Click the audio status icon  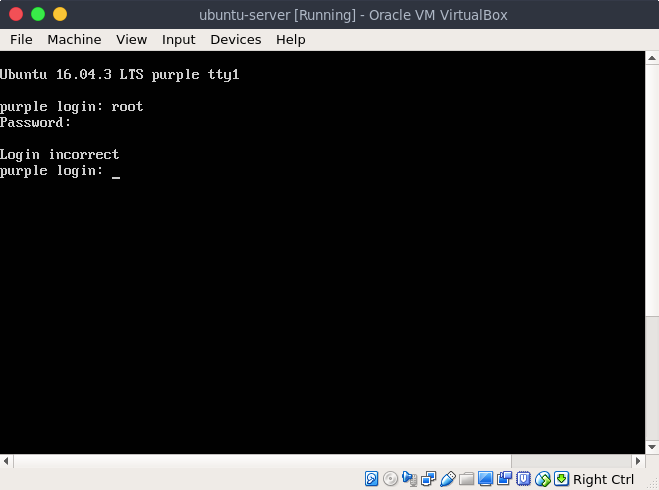tap(409, 479)
